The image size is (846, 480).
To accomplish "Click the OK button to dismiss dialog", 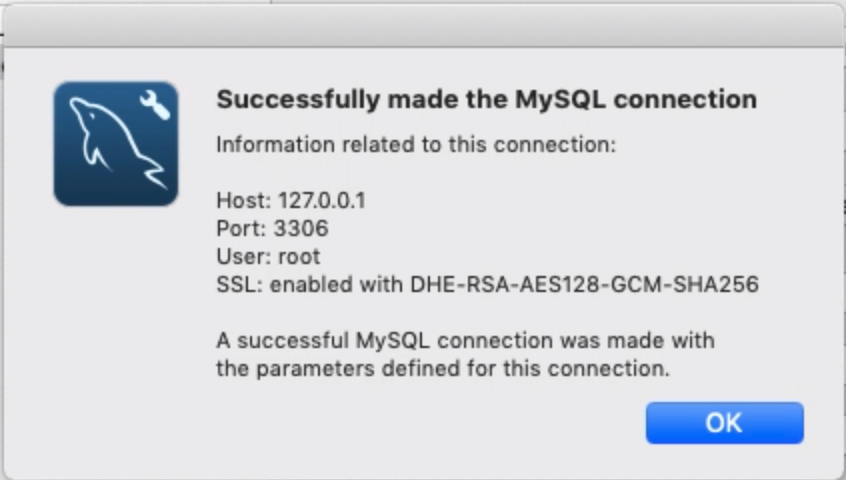I will 724,423.
